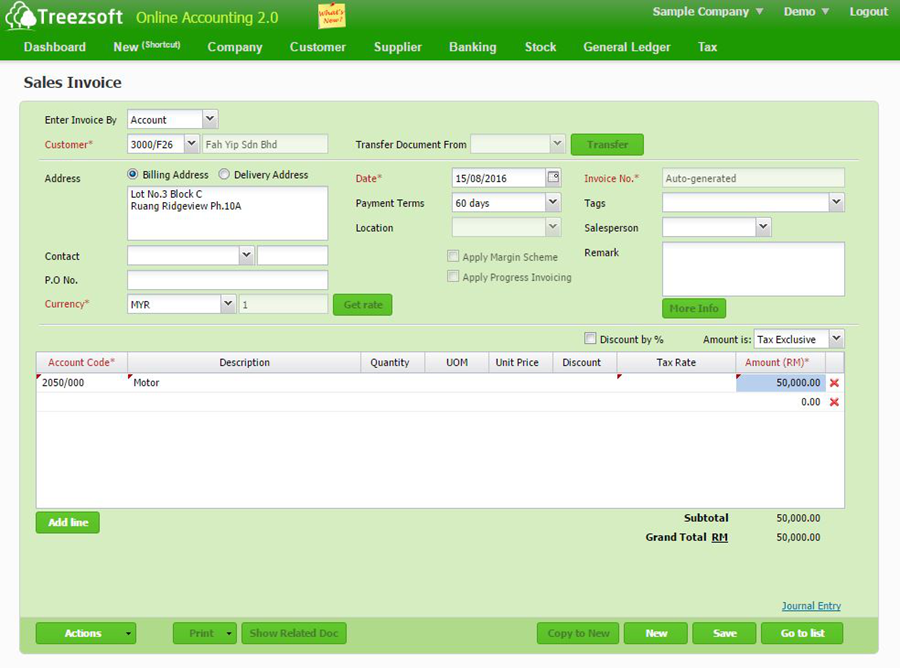This screenshot has width=900, height=668.
Task: Open the Tax menu
Action: click(x=707, y=47)
